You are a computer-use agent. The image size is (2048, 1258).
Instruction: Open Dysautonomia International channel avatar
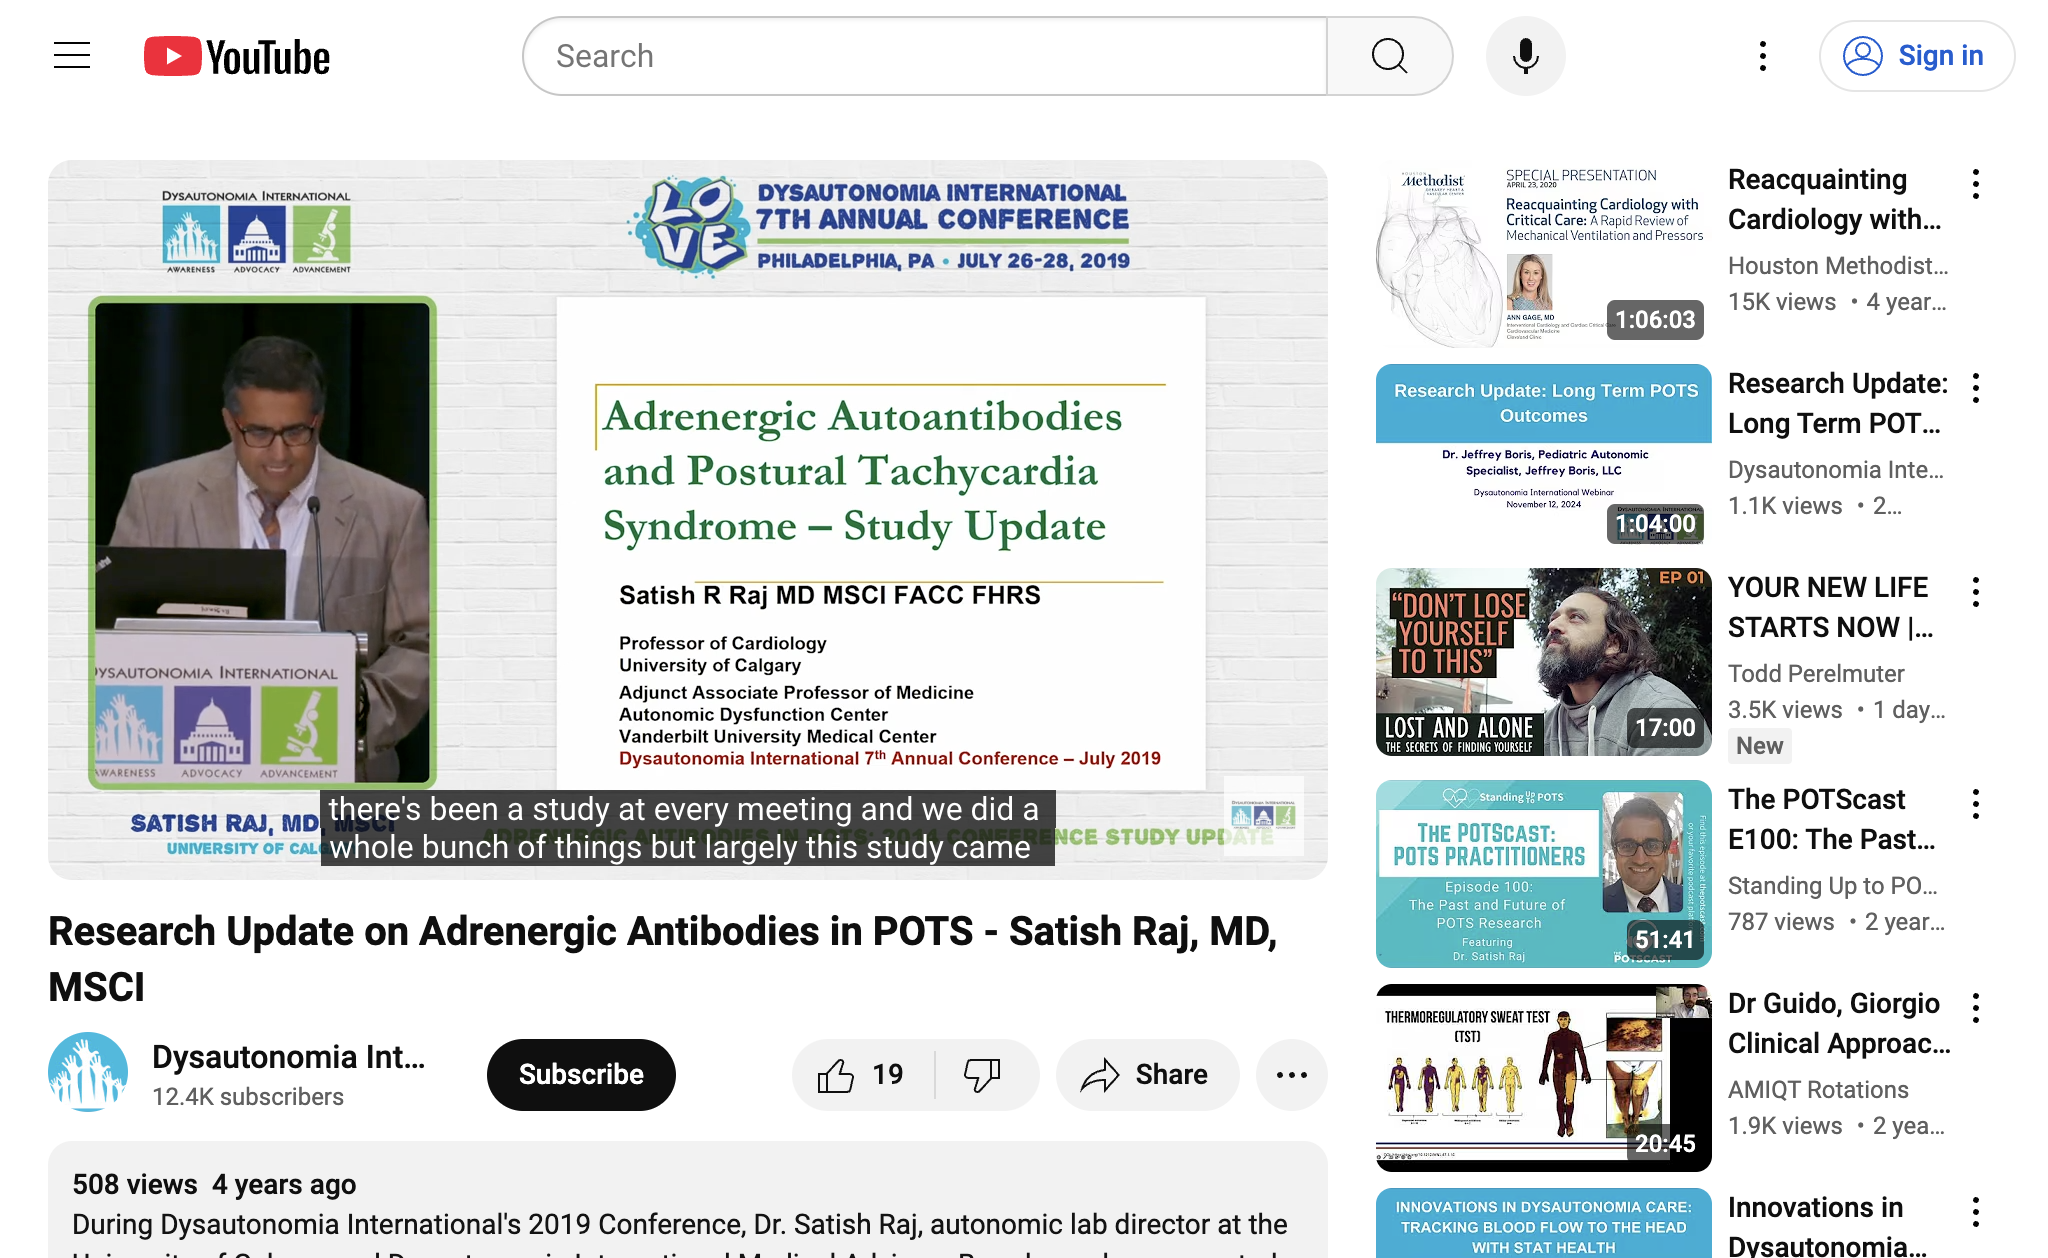88,1072
